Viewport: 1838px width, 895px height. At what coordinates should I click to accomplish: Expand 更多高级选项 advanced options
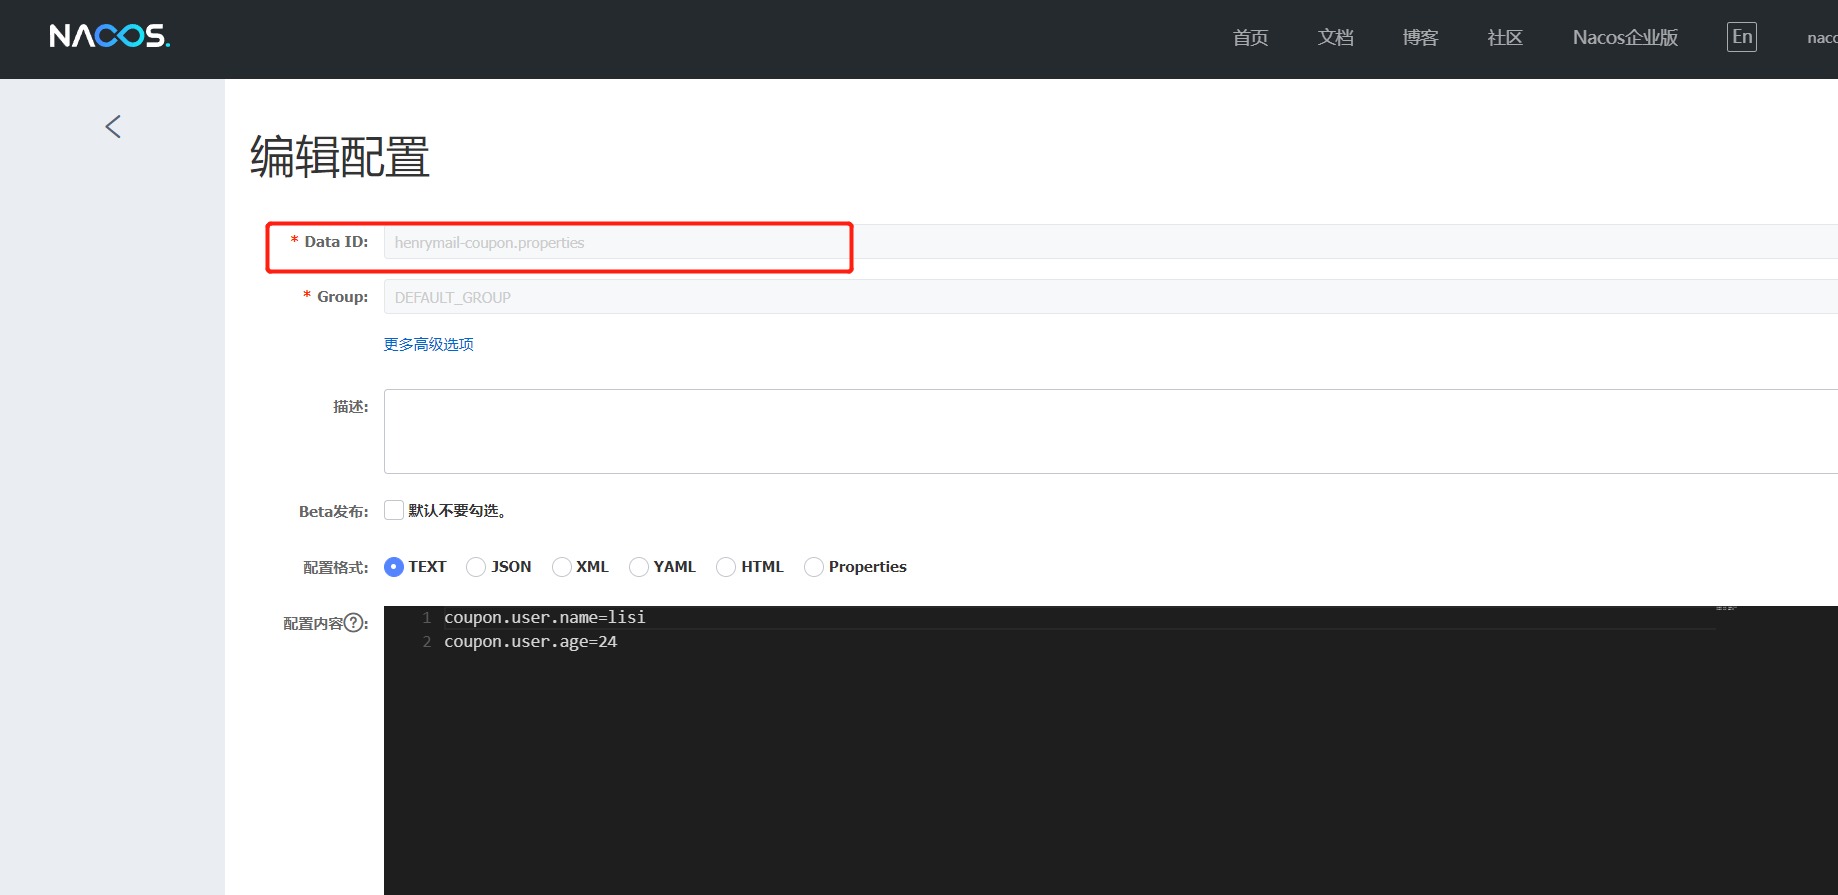[x=428, y=344]
